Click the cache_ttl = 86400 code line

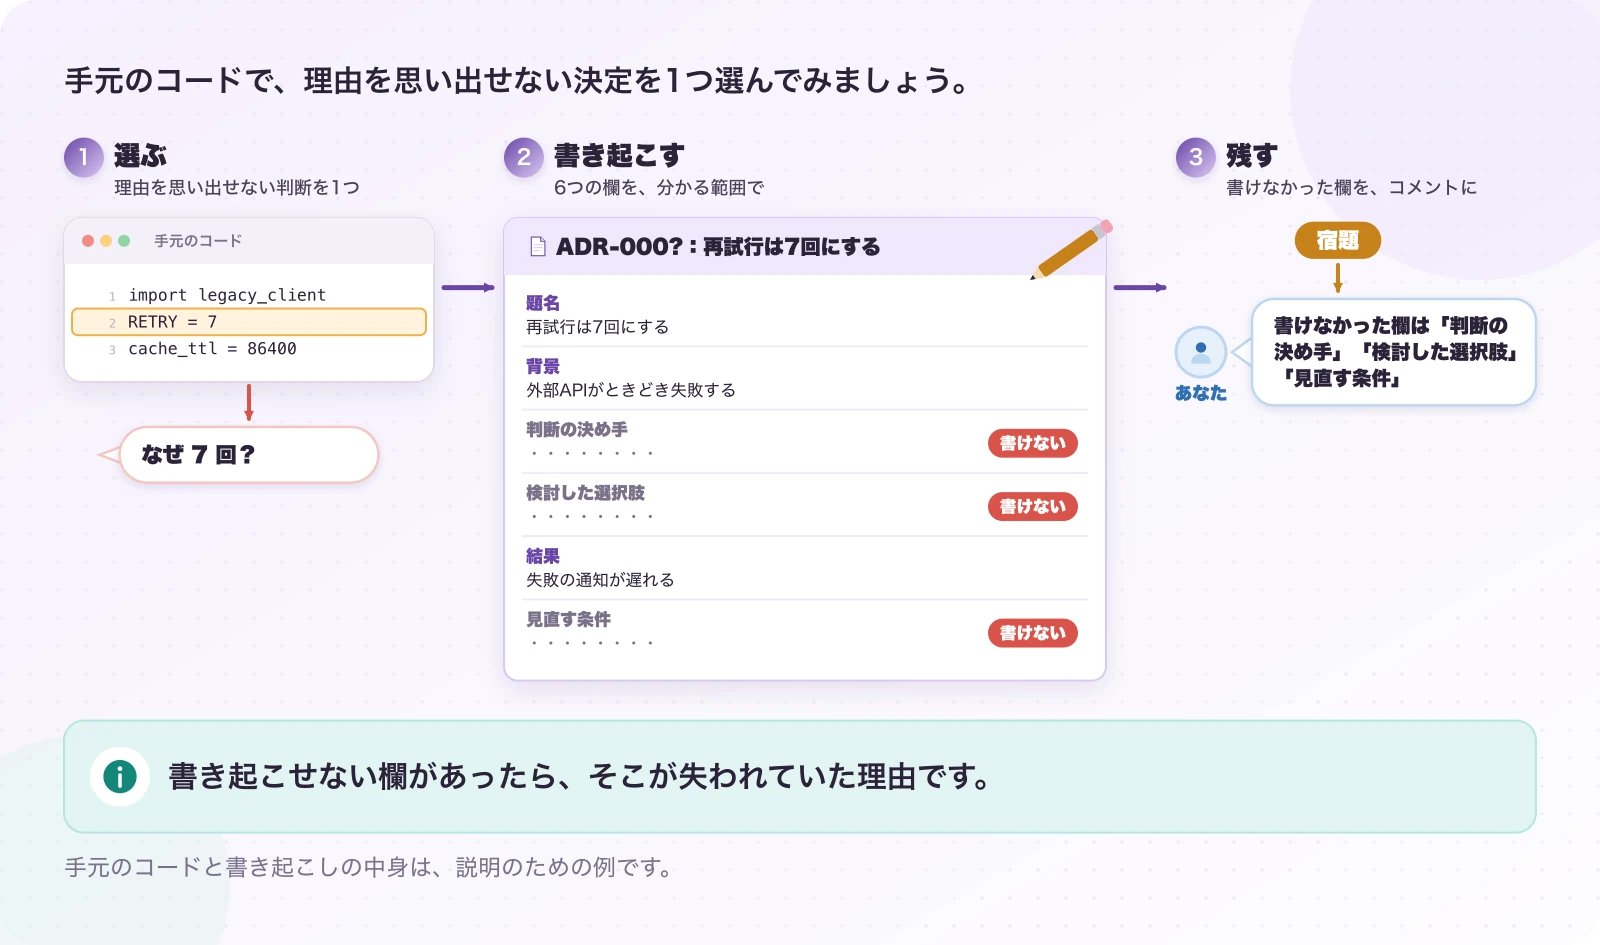coord(212,349)
